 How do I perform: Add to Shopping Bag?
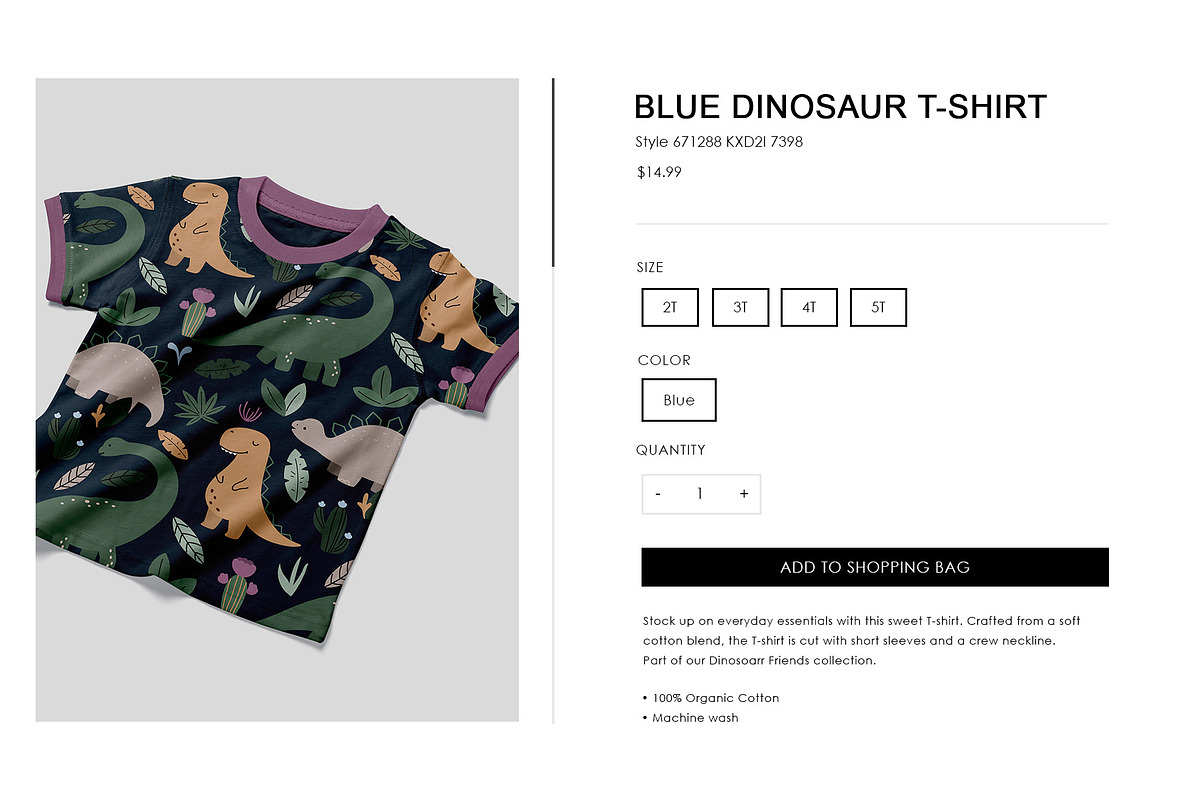tap(875, 567)
